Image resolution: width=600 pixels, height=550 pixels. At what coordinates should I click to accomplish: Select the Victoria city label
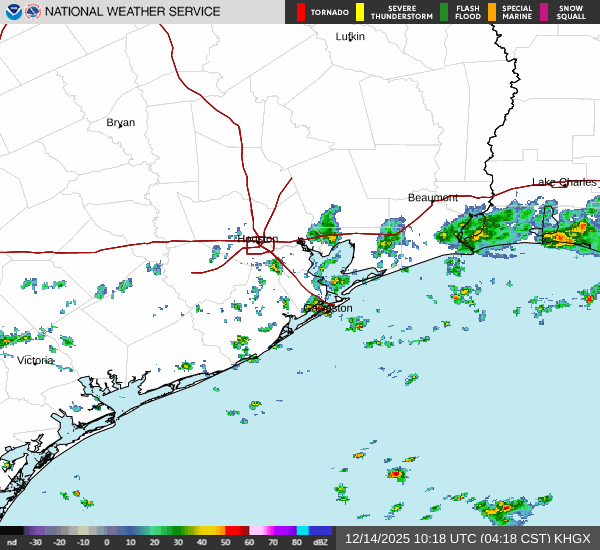(36, 360)
